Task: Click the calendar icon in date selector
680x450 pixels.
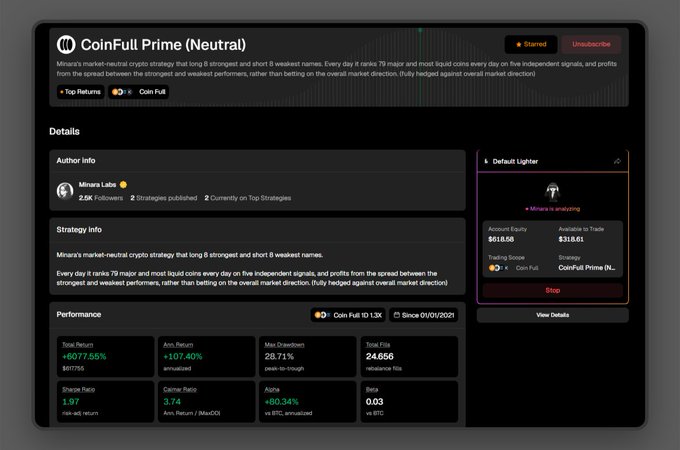Action: coord(396,315)
